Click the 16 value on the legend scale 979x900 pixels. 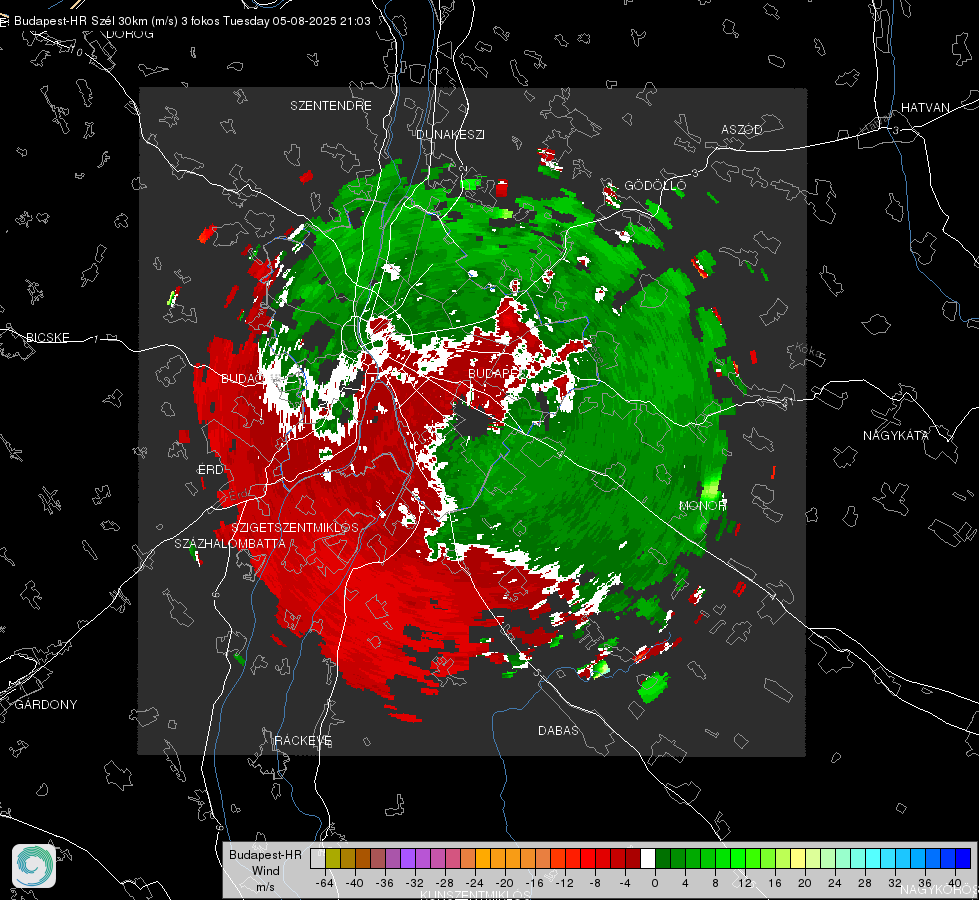[x=774, y=883]
